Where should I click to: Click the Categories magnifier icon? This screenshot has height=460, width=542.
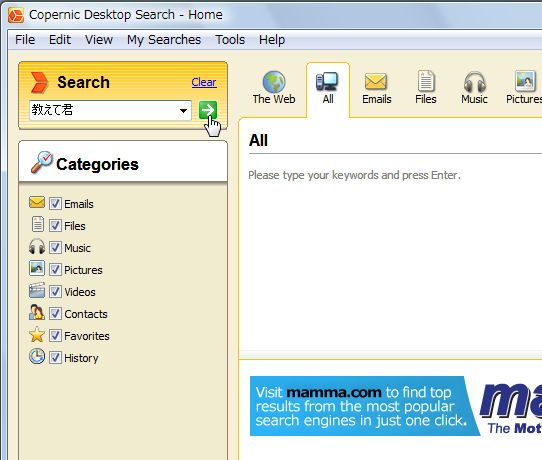point(41,162)
